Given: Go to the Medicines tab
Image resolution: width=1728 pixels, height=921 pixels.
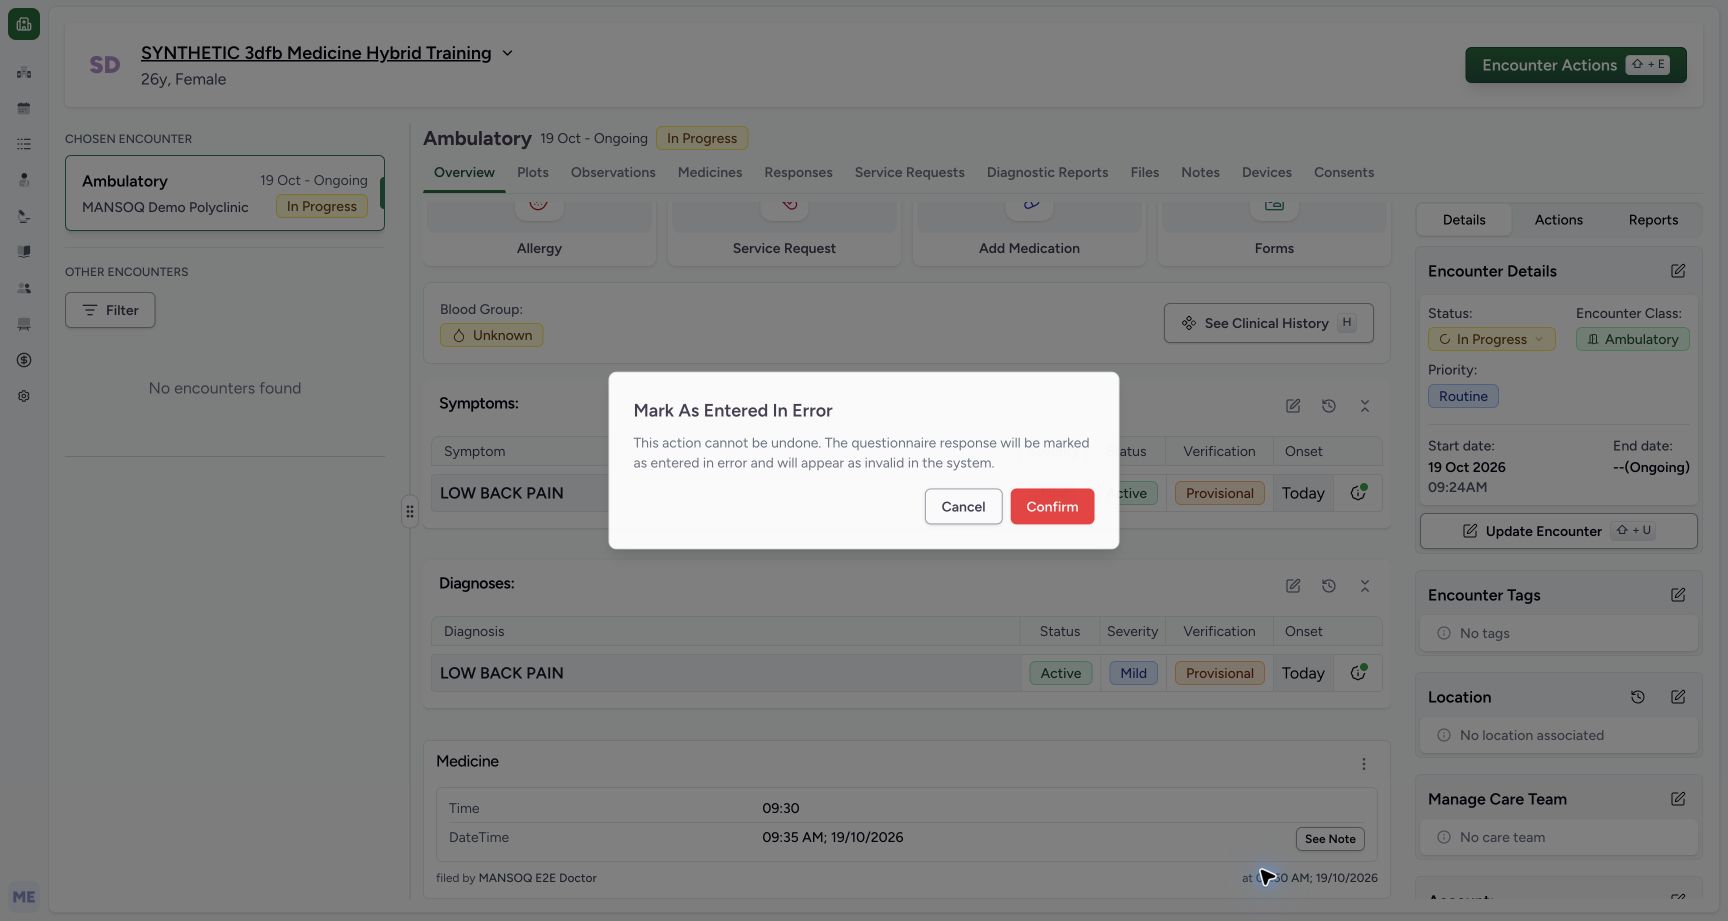Looking at the screenshot, I should click(710, 172).
